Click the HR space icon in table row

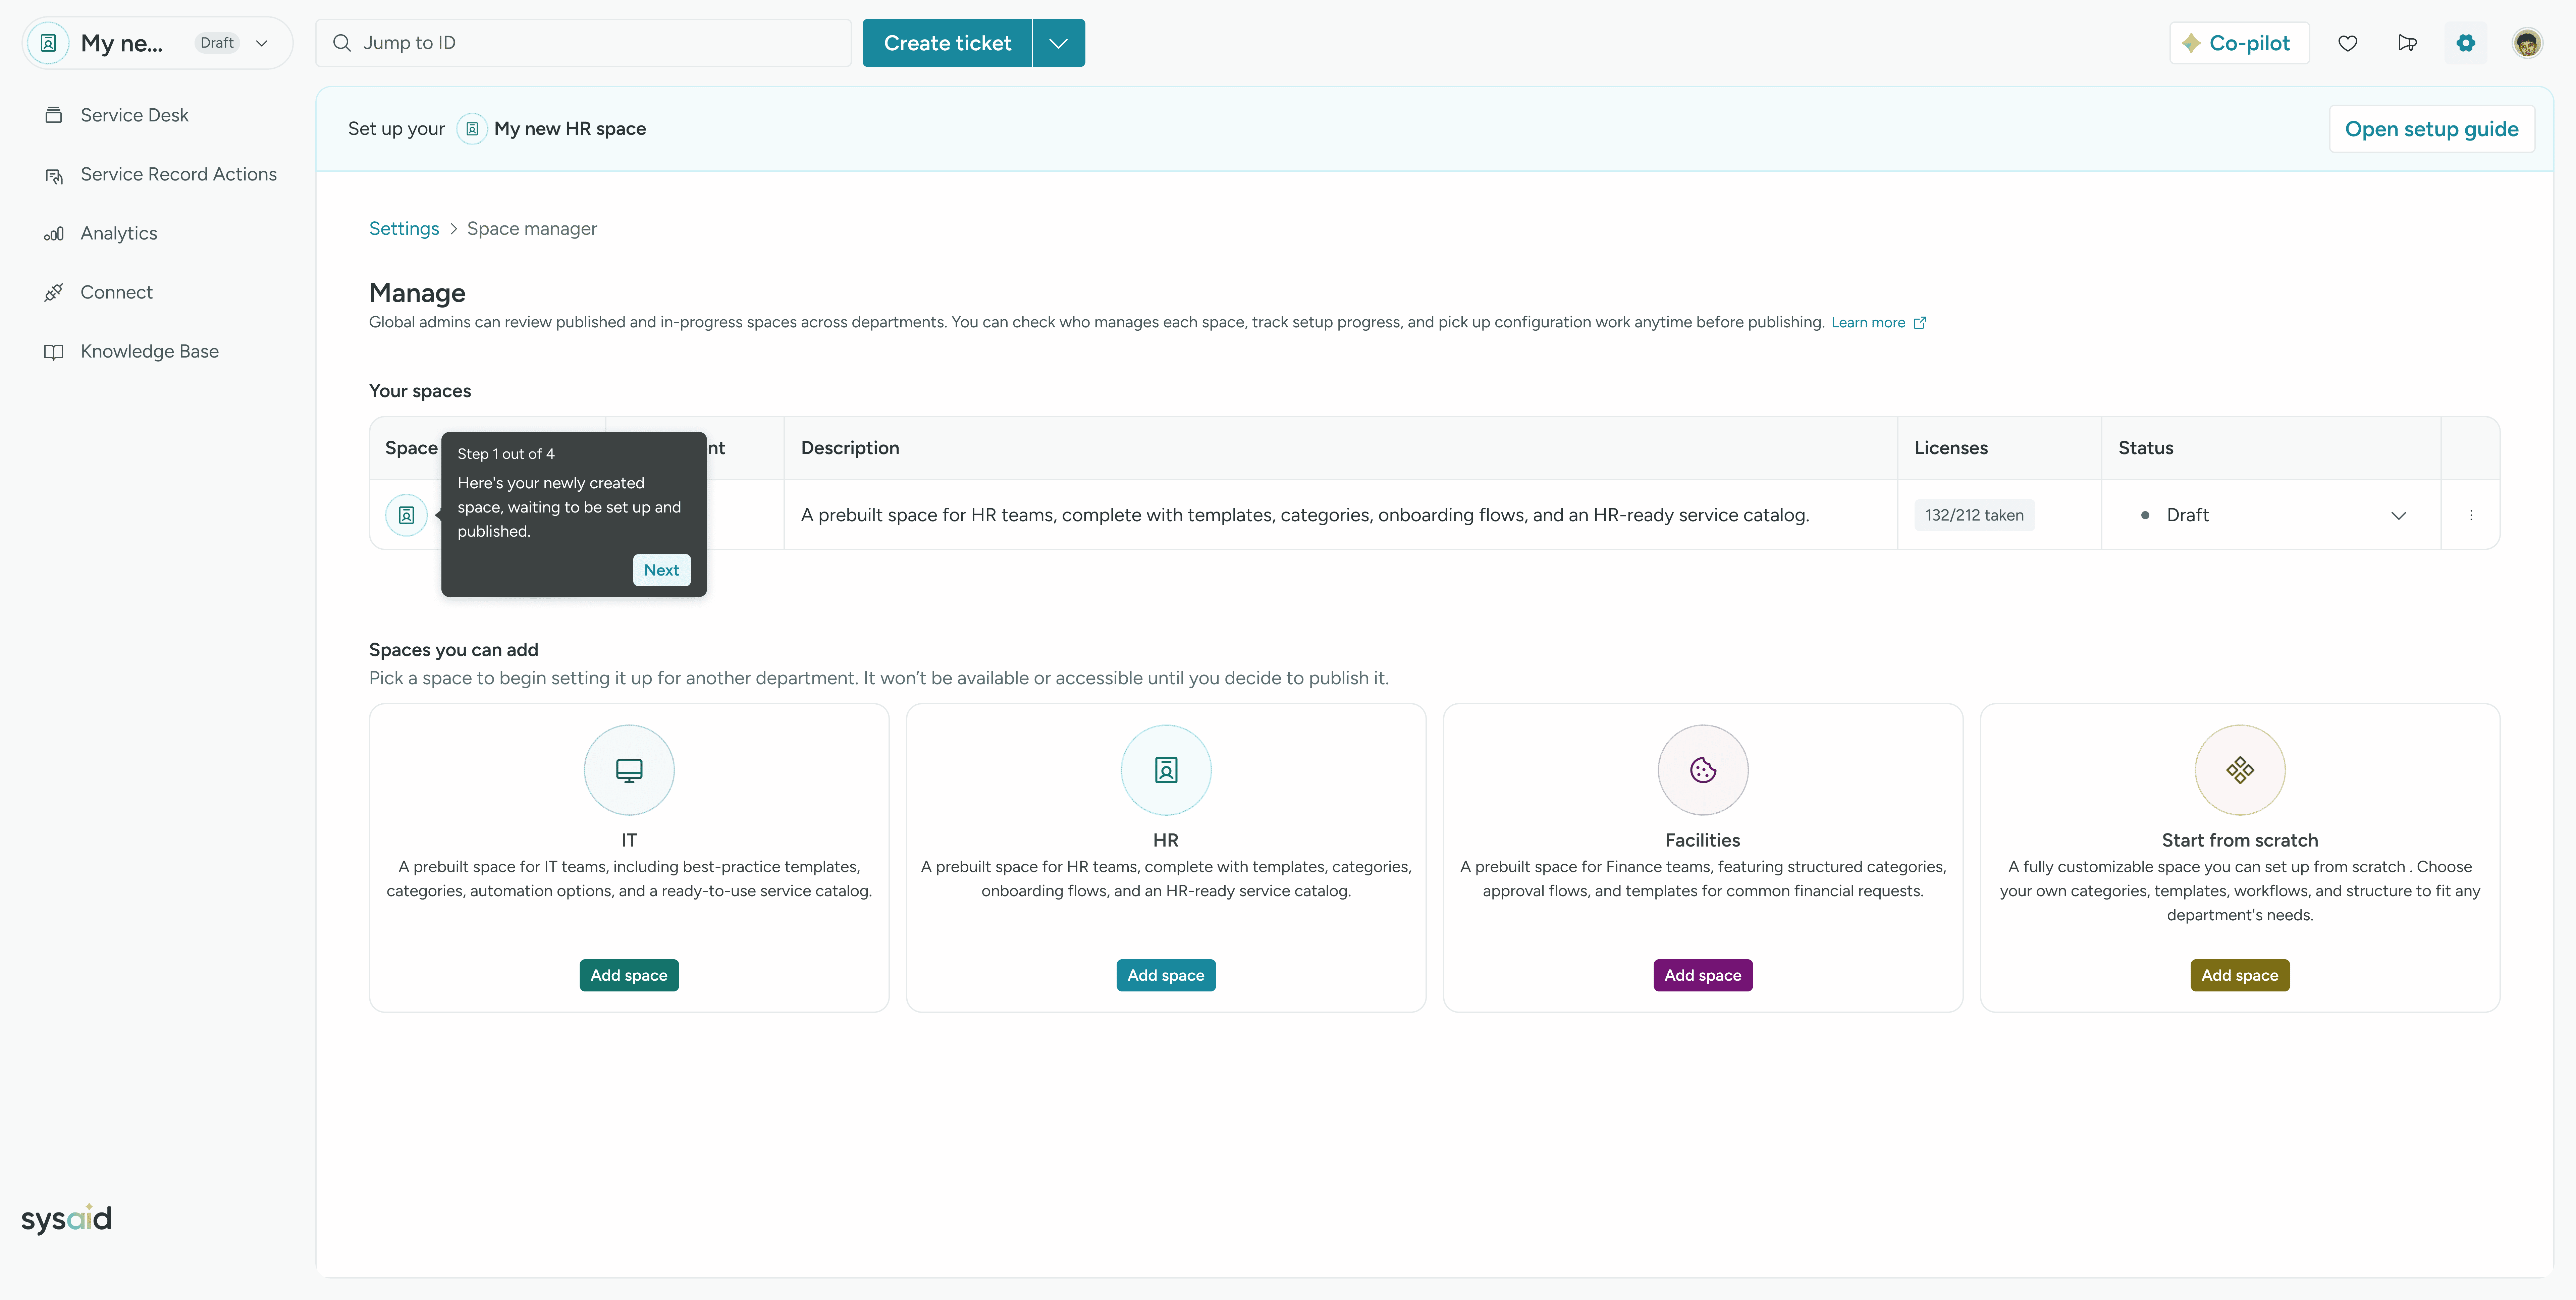pyautogui.click(x=406, y=515)
